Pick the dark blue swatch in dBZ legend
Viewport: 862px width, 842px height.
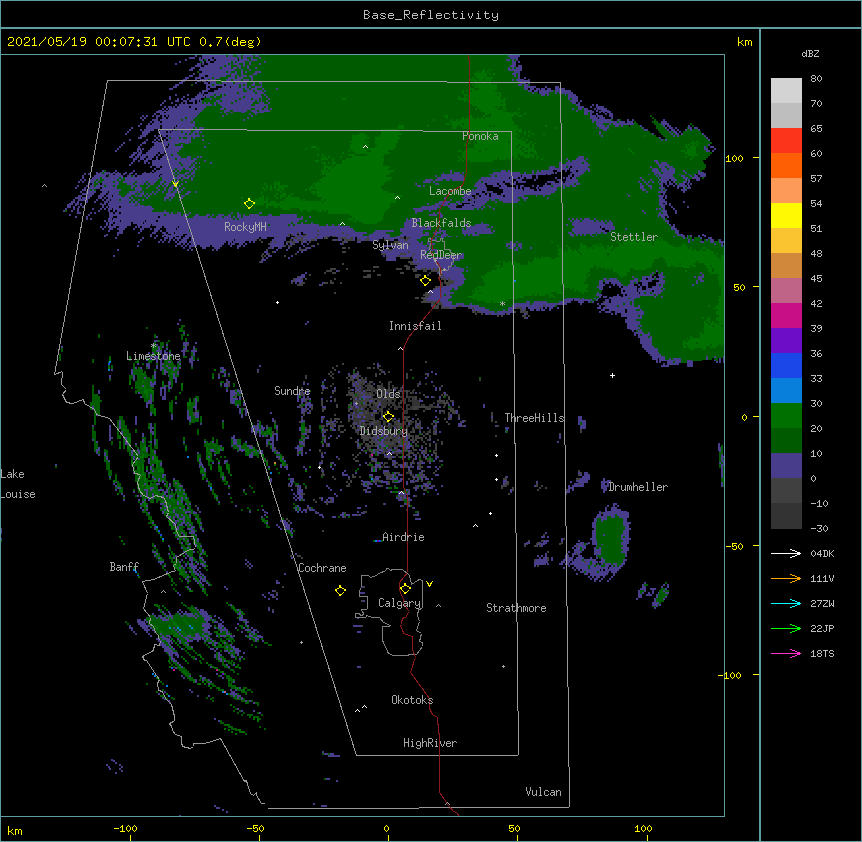tap(786, 365)
